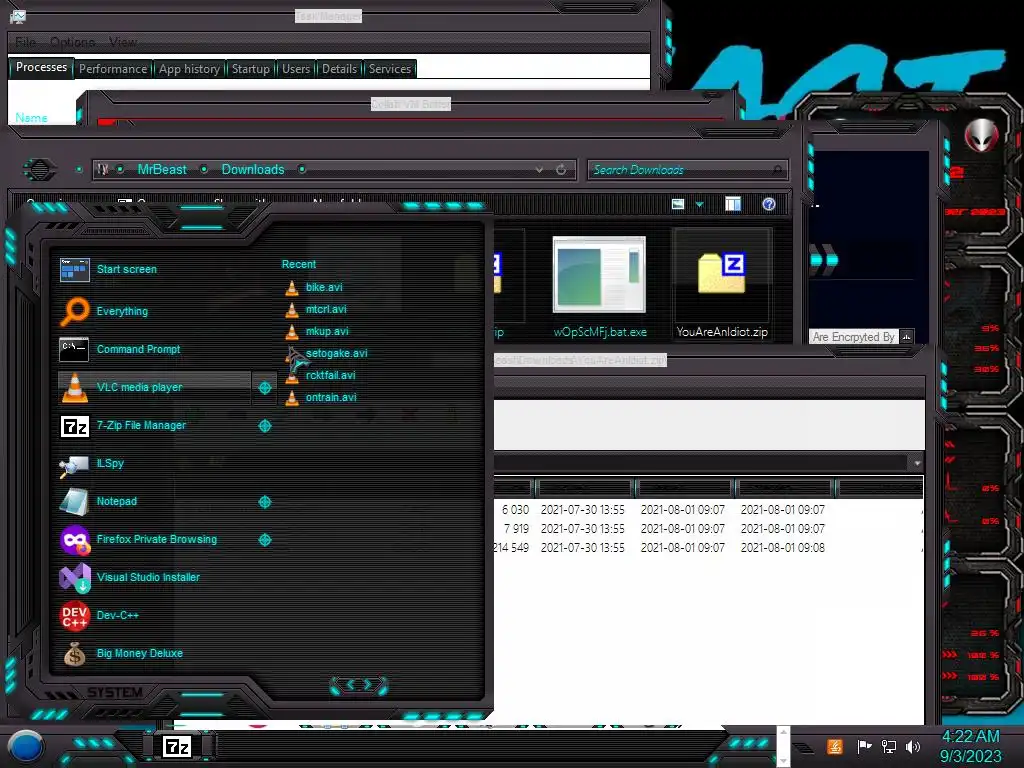Launch Everything search app
Image resolution: width=1024 pixels, height=768 pixels.
[155, 311]
